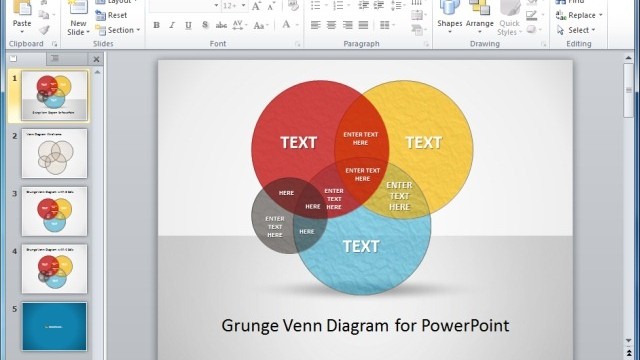This screenshot has width=640, height=360.
Task: Toggle Underline formatting
Action: pyautogui.click(x=188, y=25)
